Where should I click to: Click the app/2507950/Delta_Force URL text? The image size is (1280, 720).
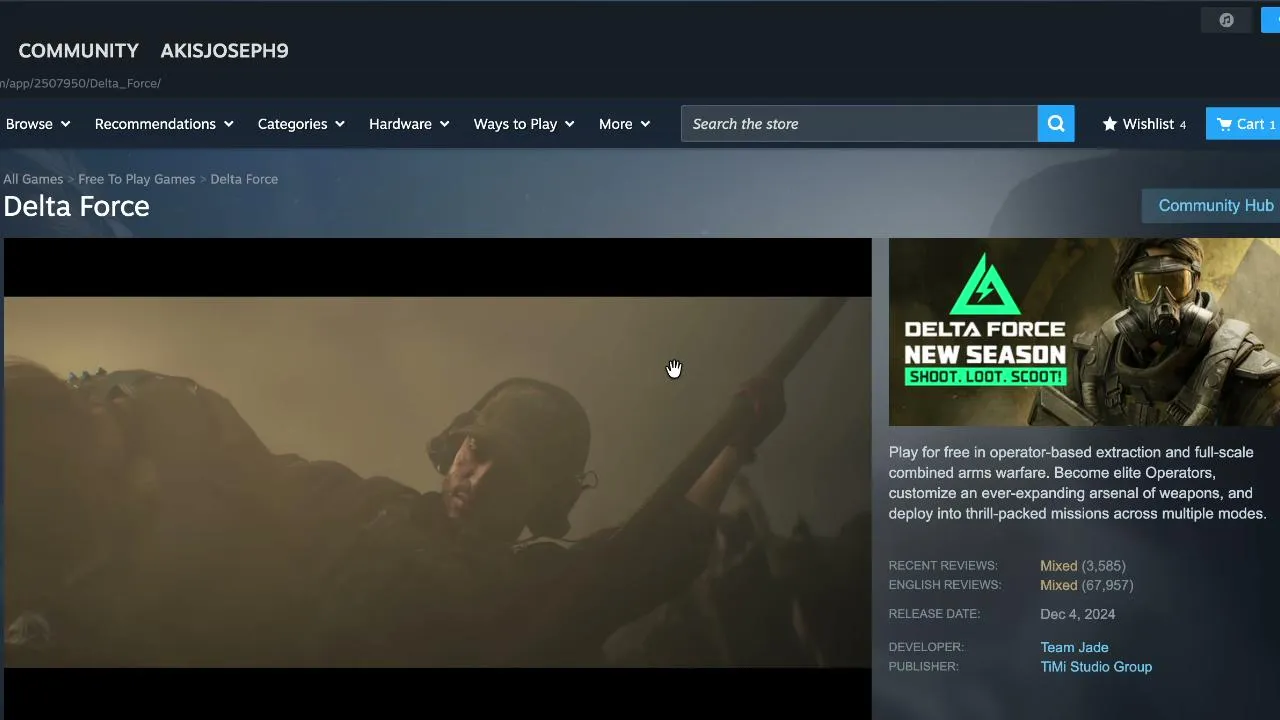pos(80,83)
